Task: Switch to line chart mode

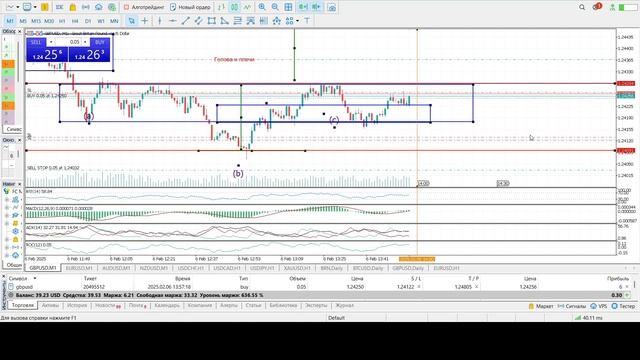Action: point(247,7)
